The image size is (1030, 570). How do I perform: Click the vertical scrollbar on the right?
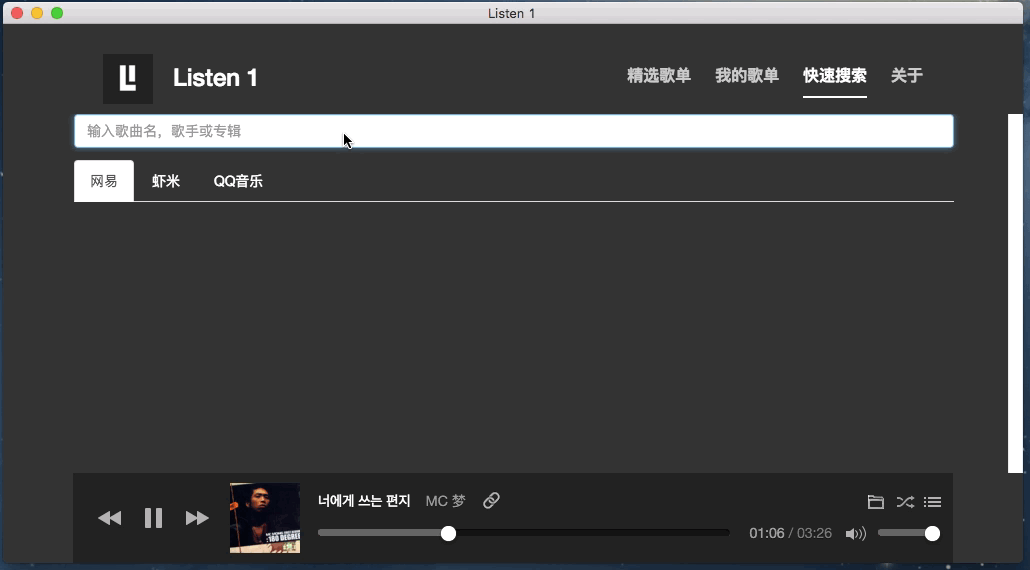pos(1016,293)
